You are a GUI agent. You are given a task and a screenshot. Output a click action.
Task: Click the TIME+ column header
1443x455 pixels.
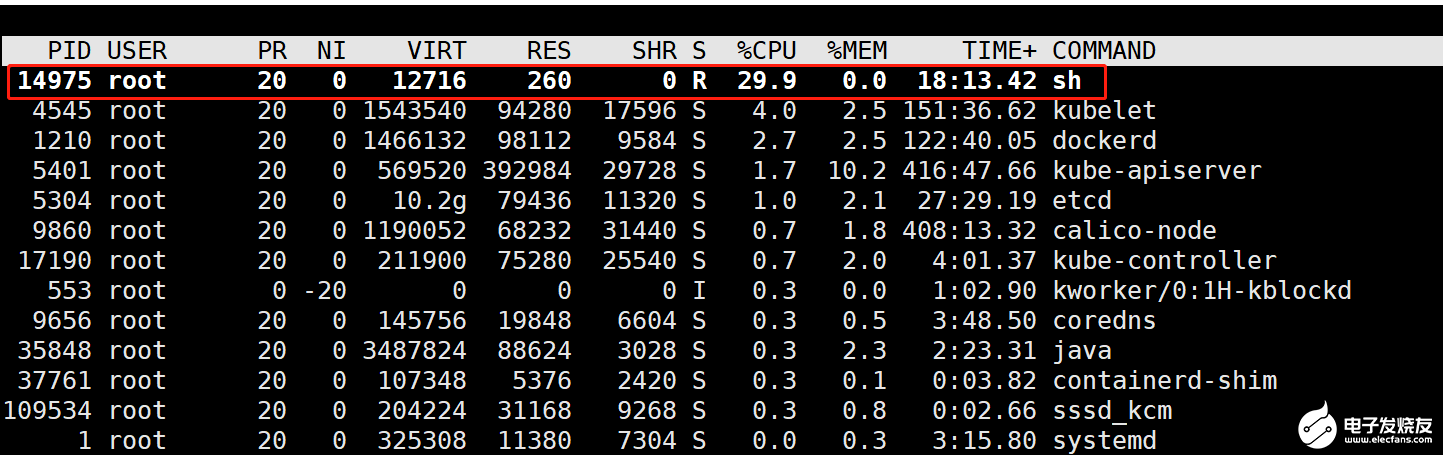coord(999,51)
